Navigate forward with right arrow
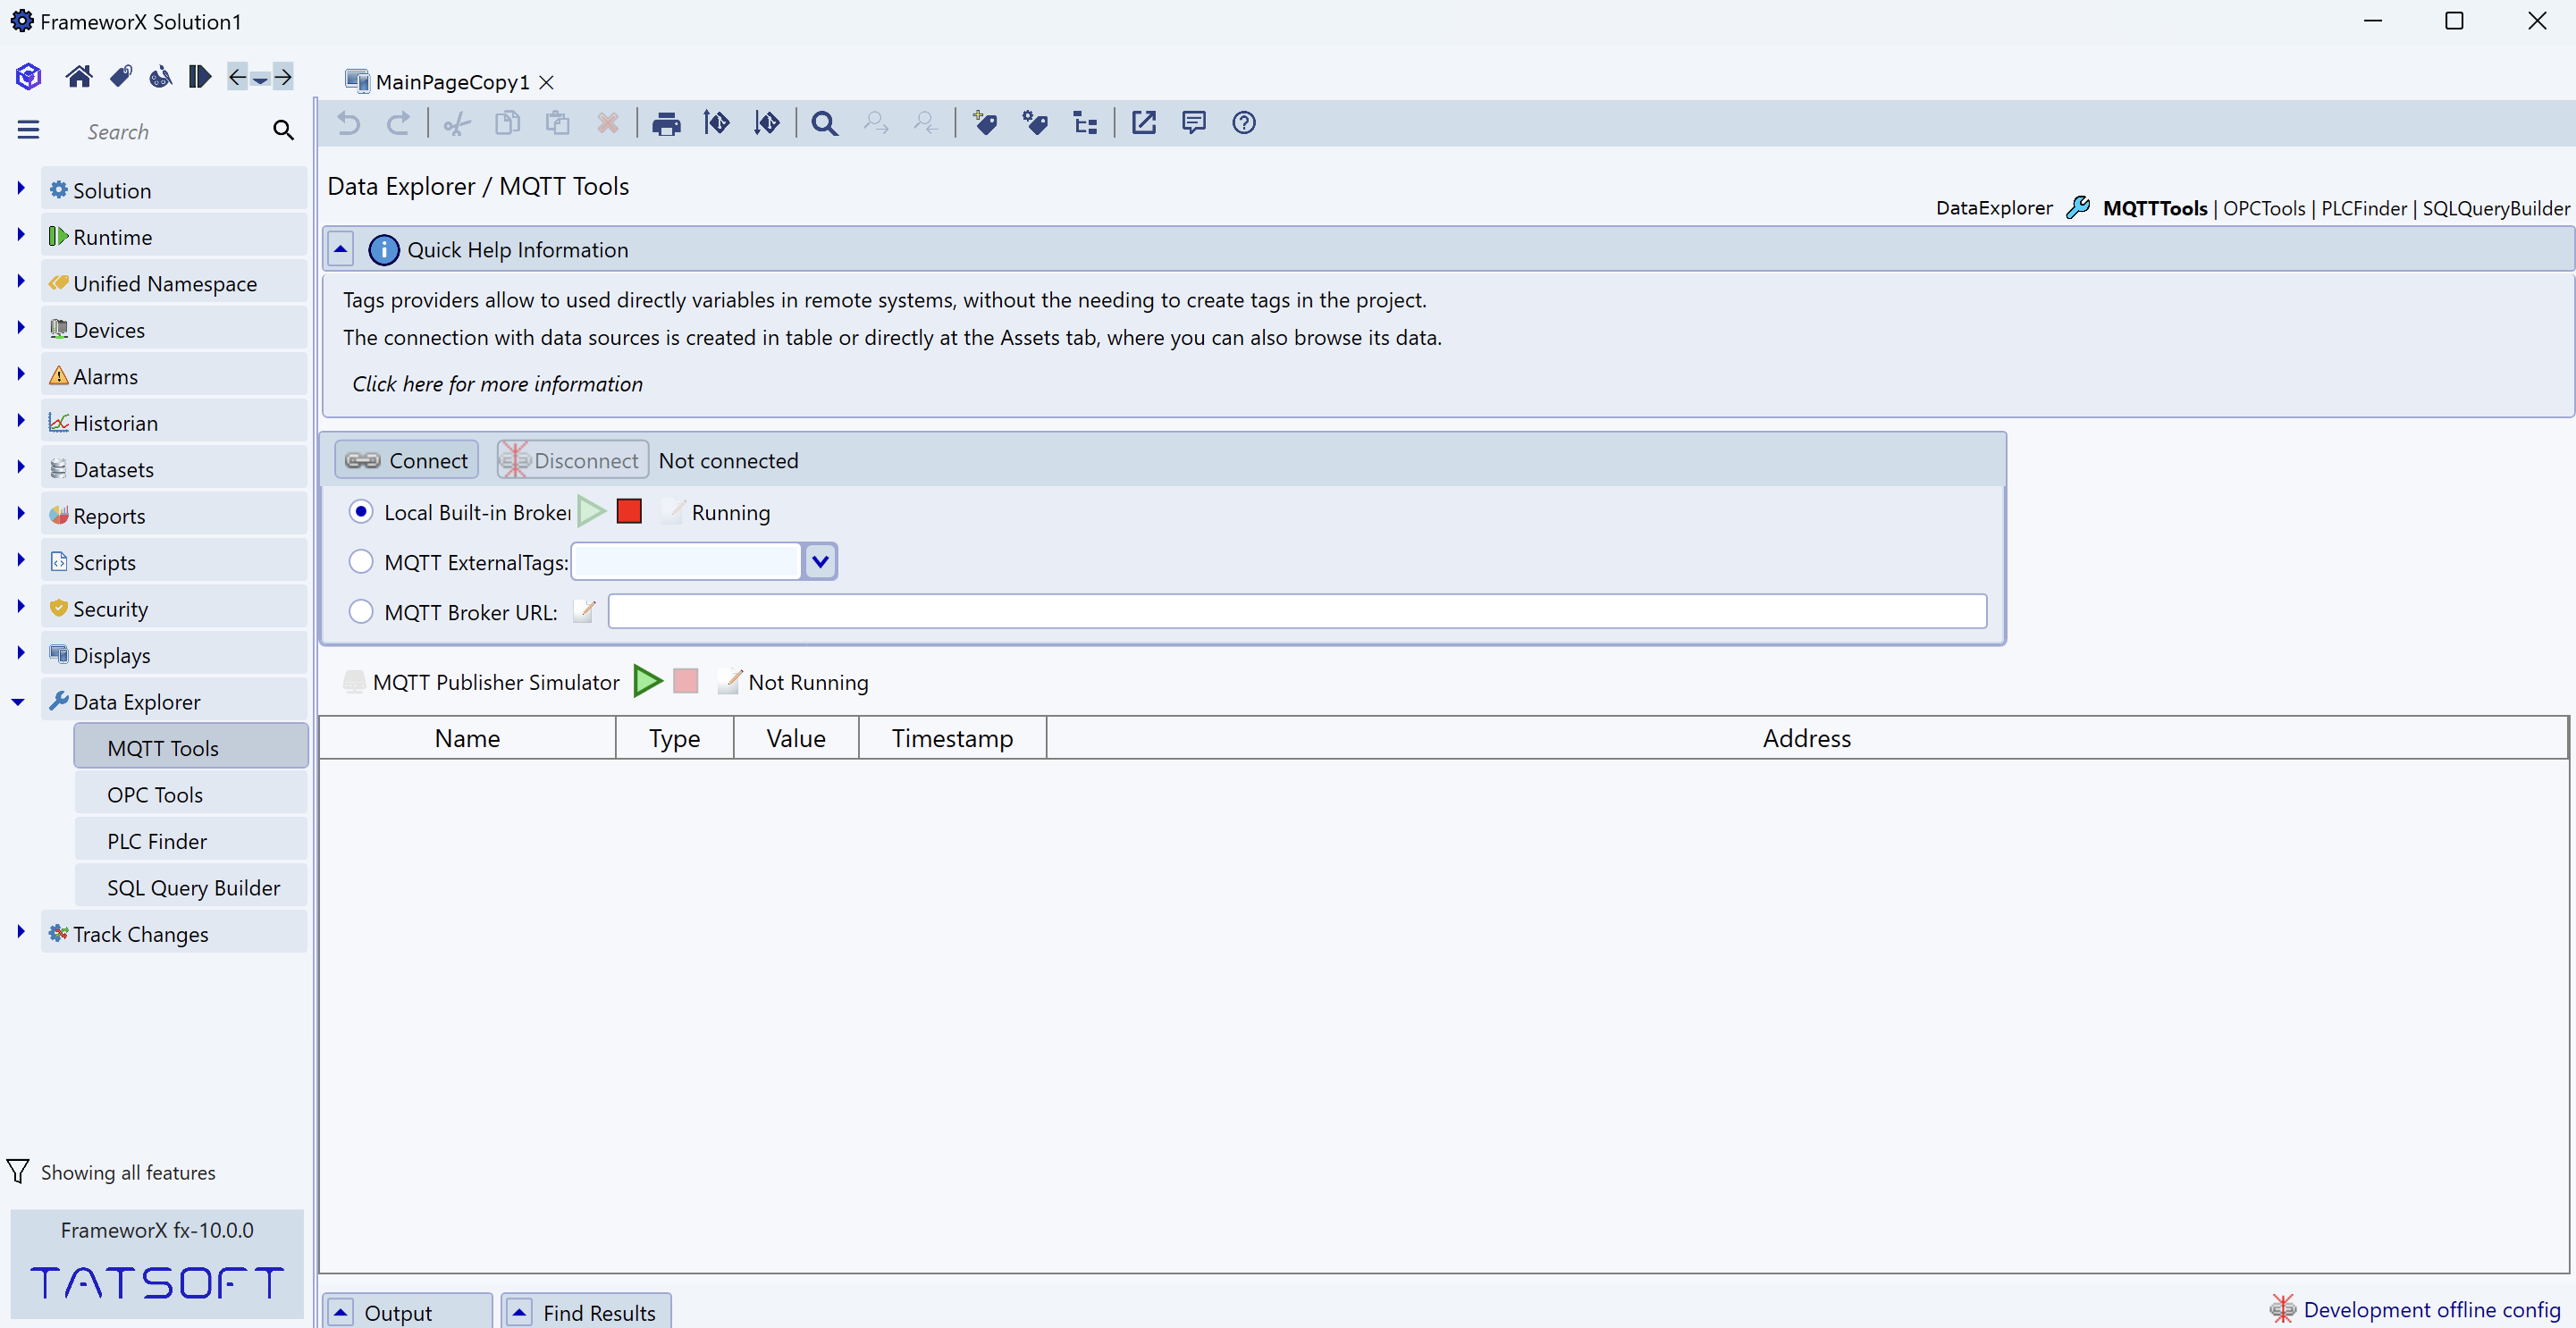 [x=283, y=76]
